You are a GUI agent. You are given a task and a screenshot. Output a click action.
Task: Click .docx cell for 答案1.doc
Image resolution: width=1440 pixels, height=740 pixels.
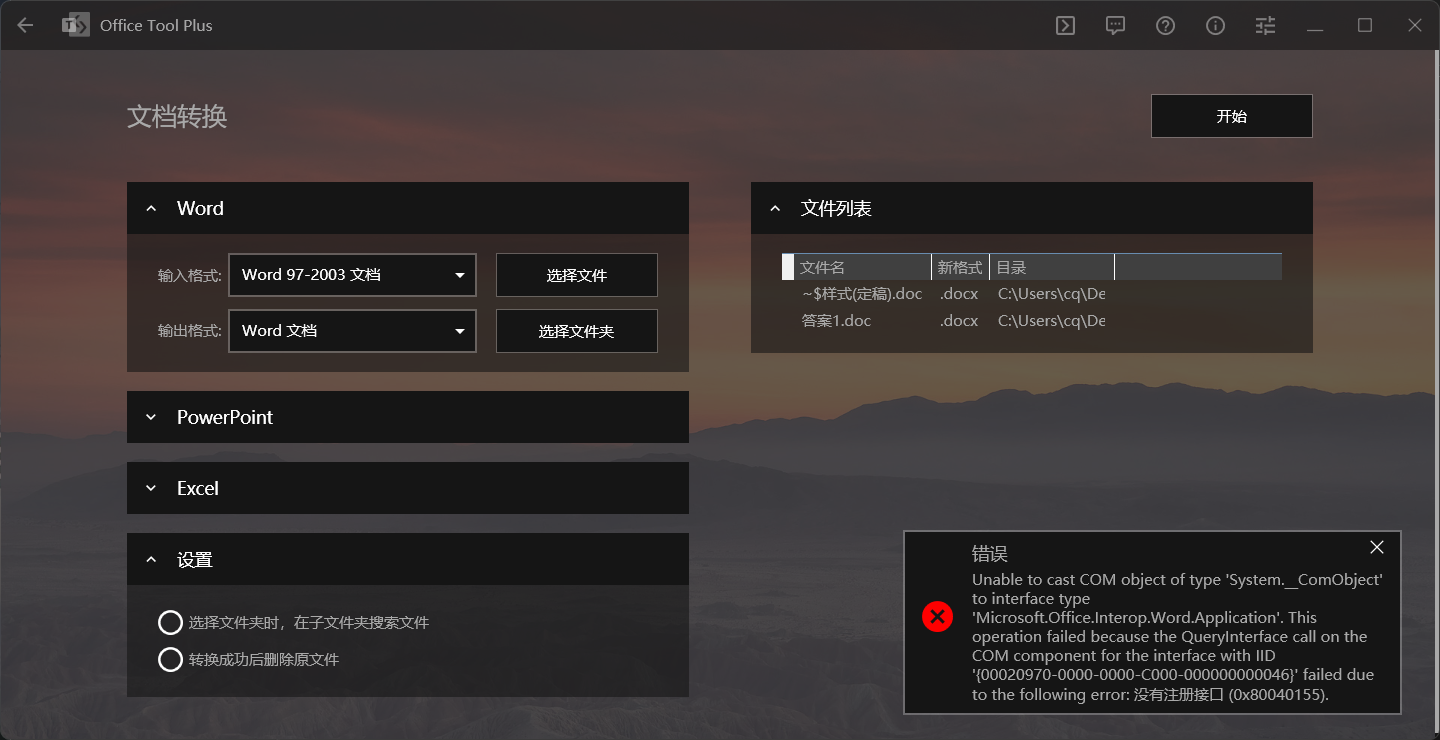tap(959, 321)
